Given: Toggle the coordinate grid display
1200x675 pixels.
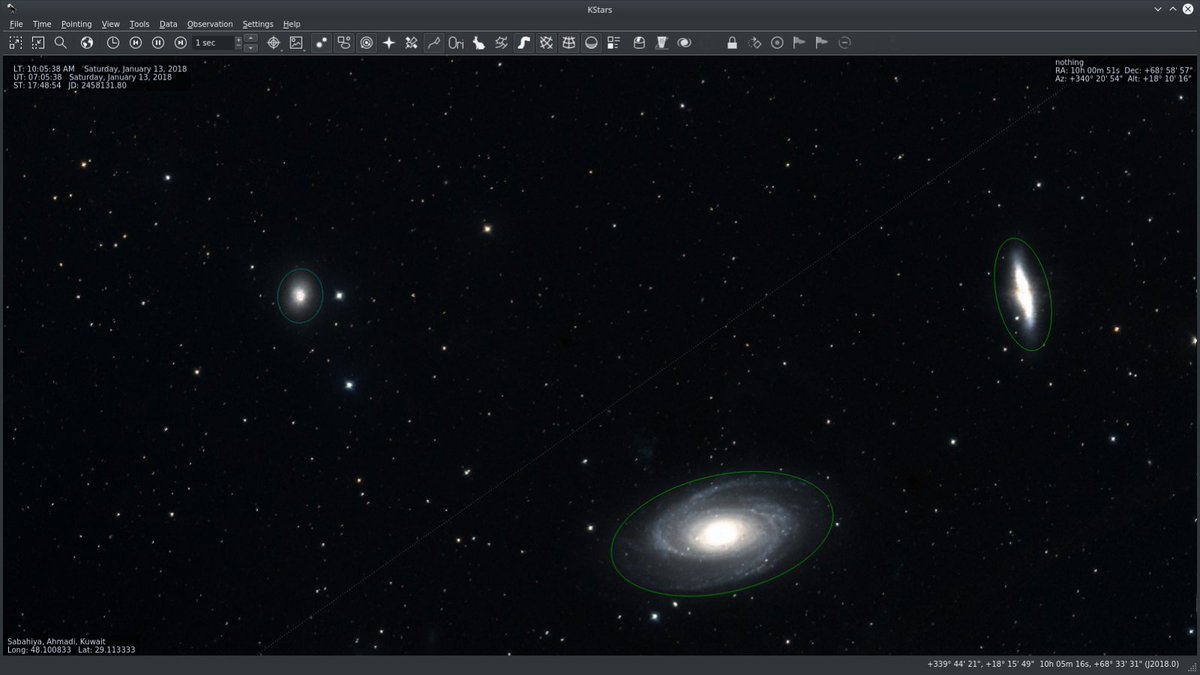Looking at the screenshot, I should point(567,42).
